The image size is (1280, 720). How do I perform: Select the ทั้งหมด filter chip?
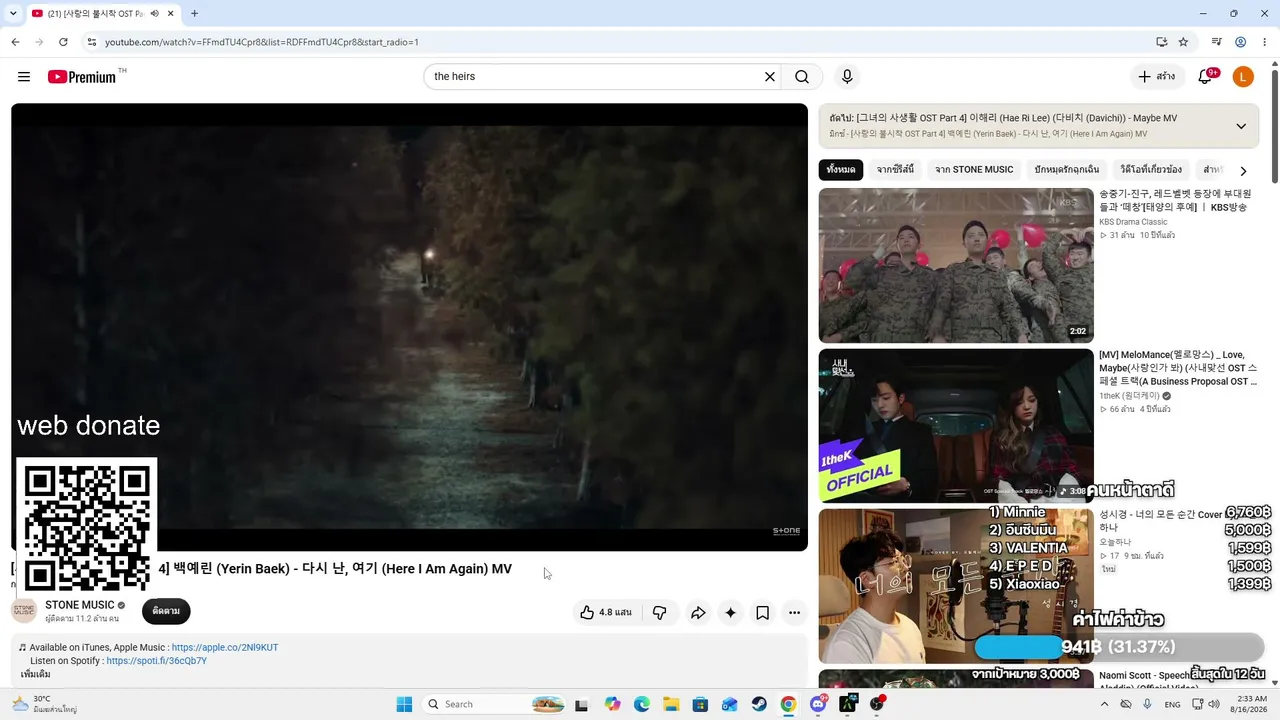(841, 170)
